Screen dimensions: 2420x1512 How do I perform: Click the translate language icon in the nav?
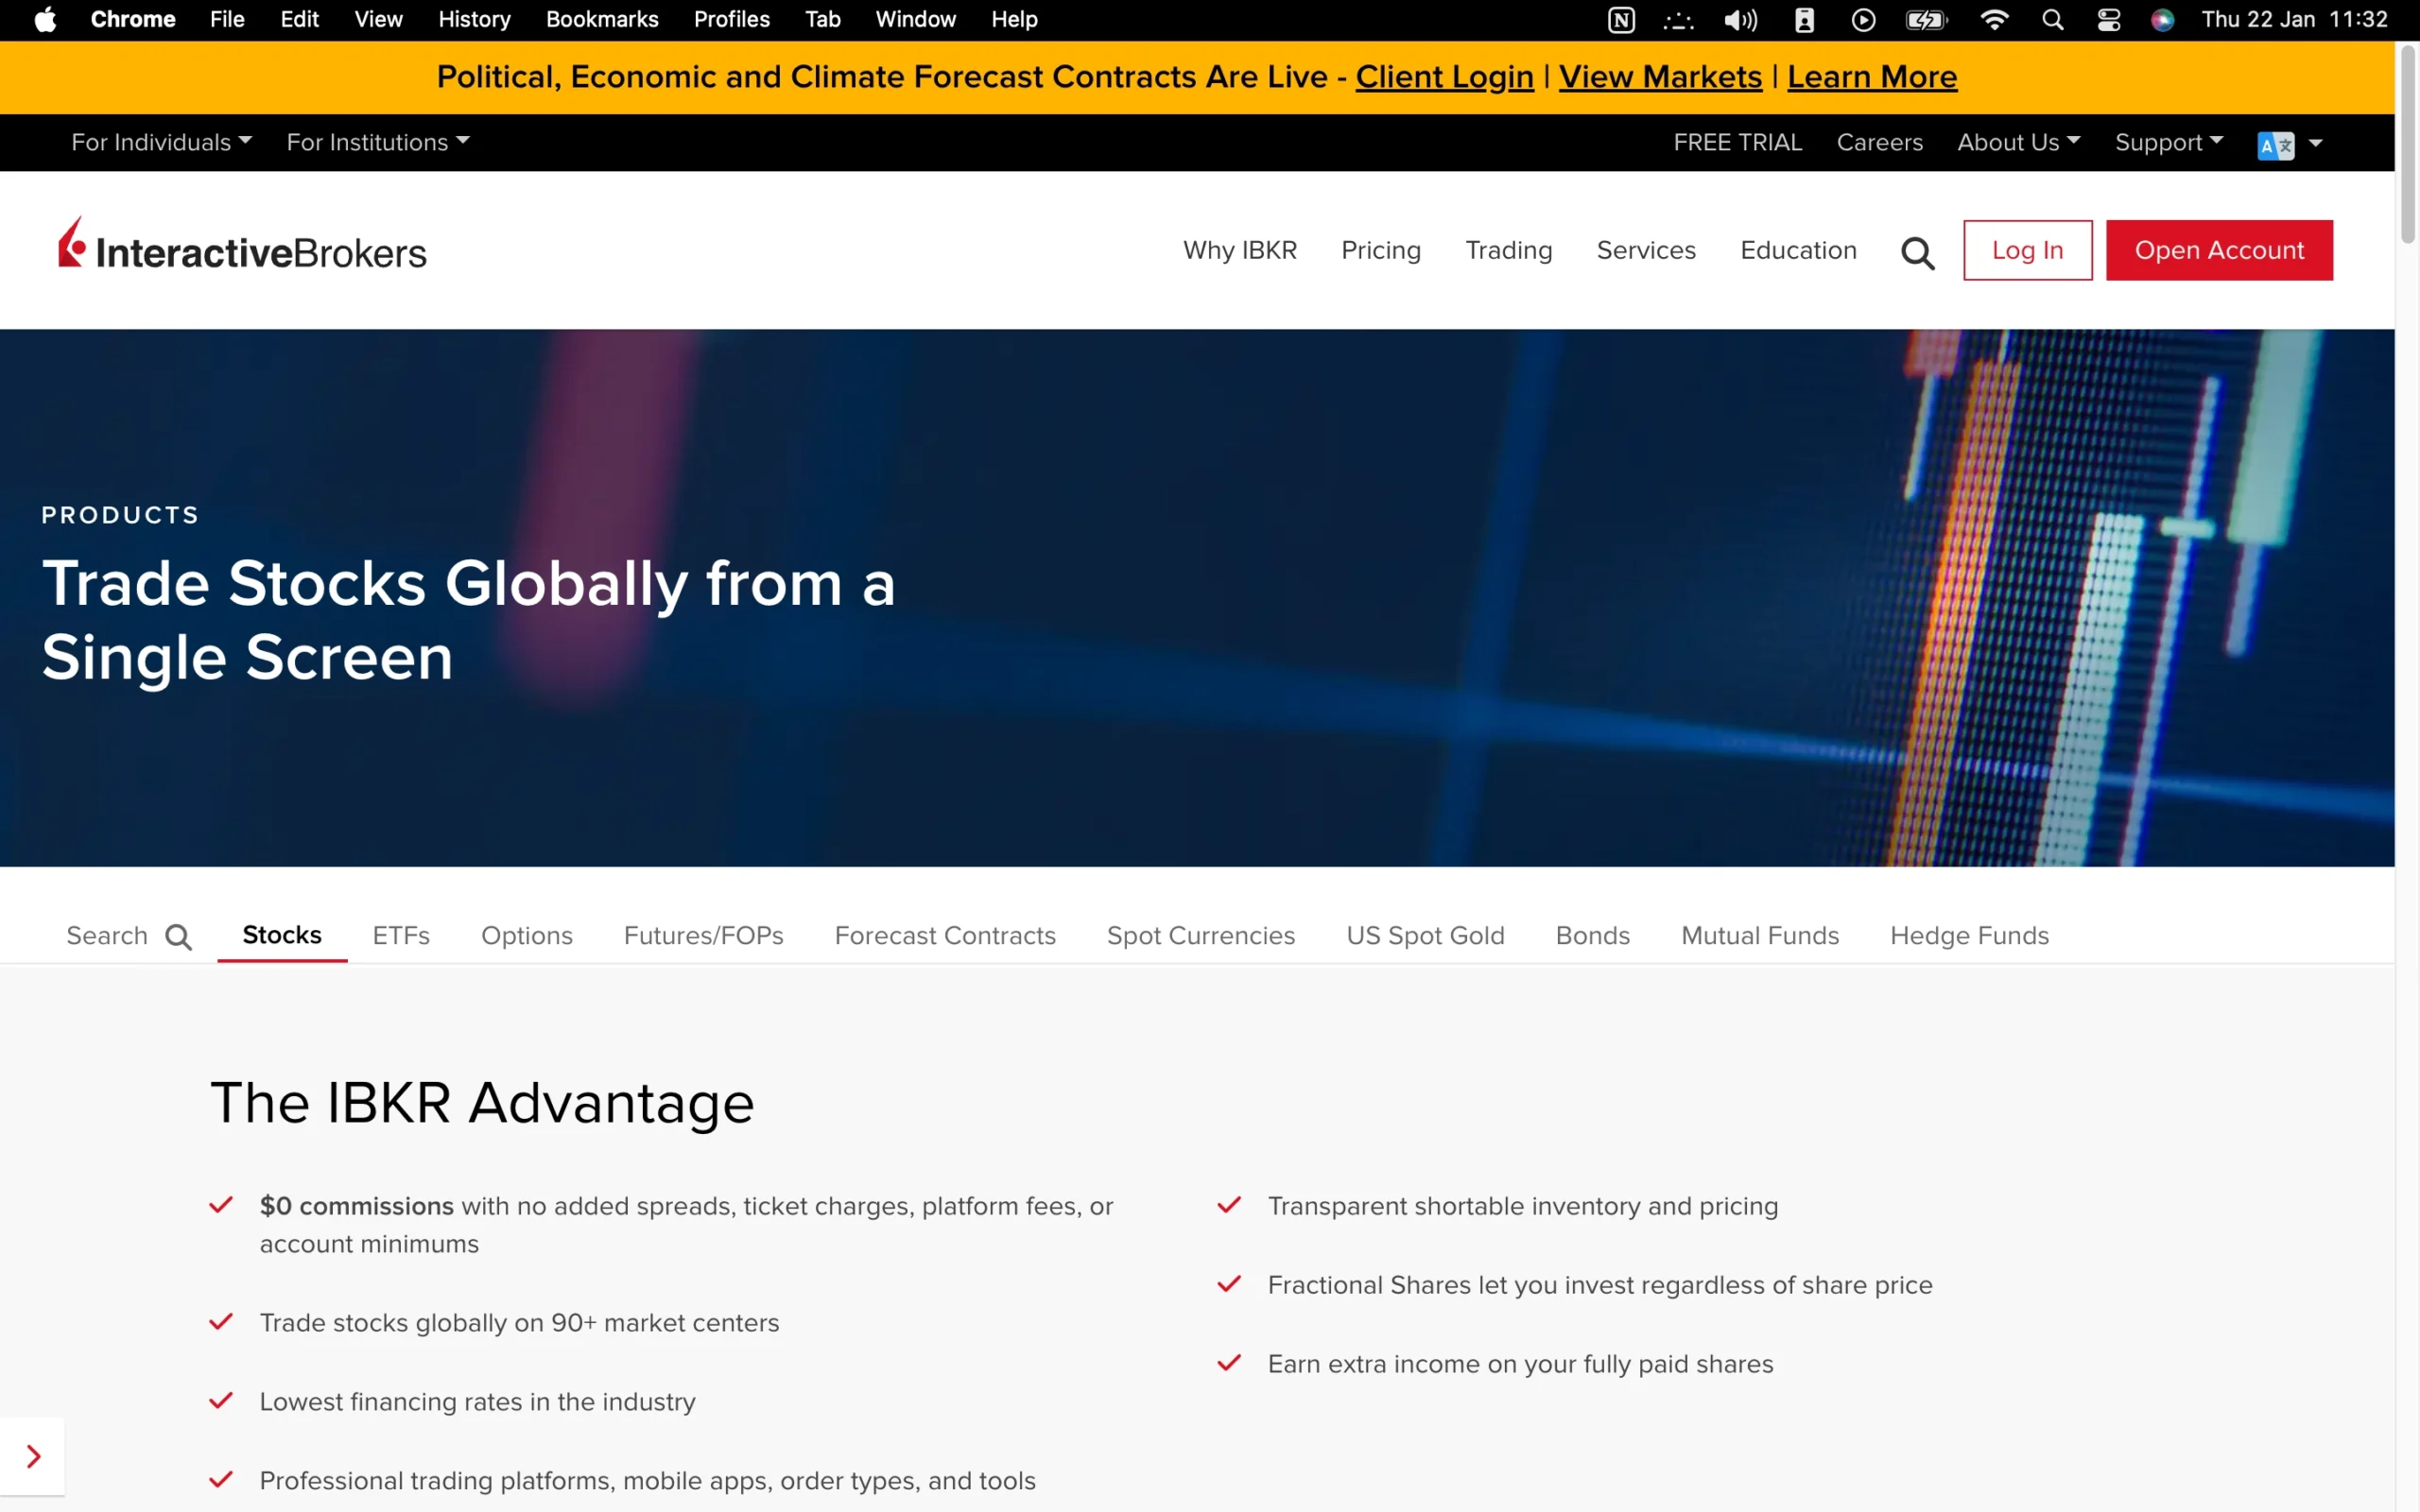tap(2277, 143)
